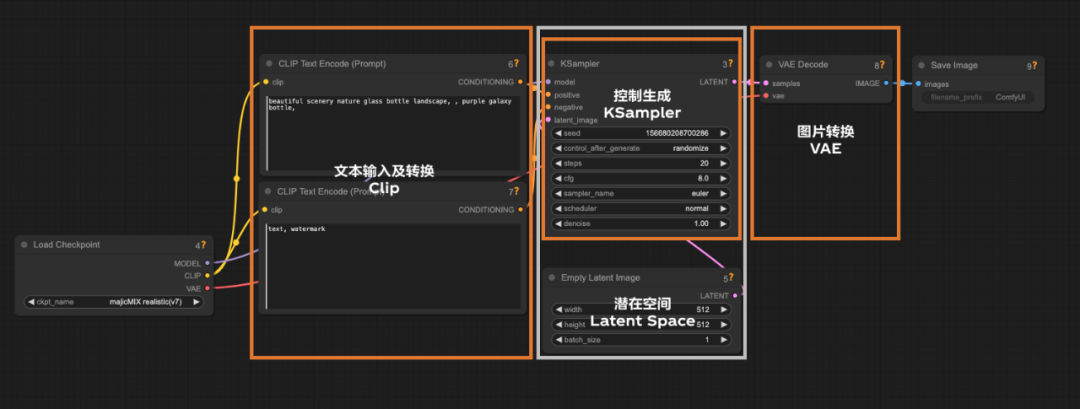Click the clip input port on CLIP node 6

pyautogui.click(x=265, y=82)
